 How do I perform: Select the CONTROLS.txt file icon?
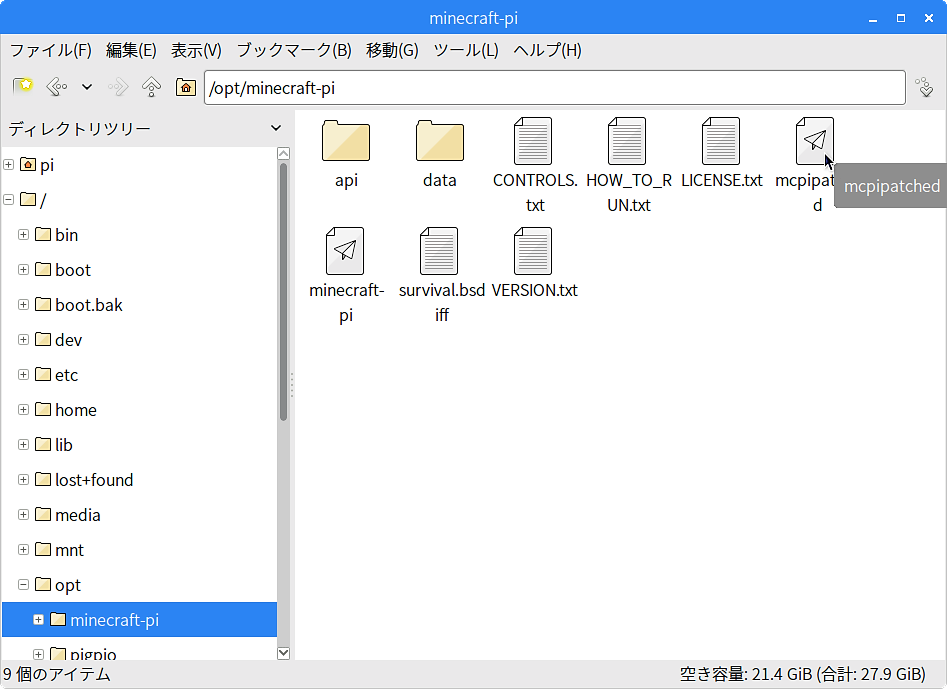pyautogui.click(x=533, y=141)
